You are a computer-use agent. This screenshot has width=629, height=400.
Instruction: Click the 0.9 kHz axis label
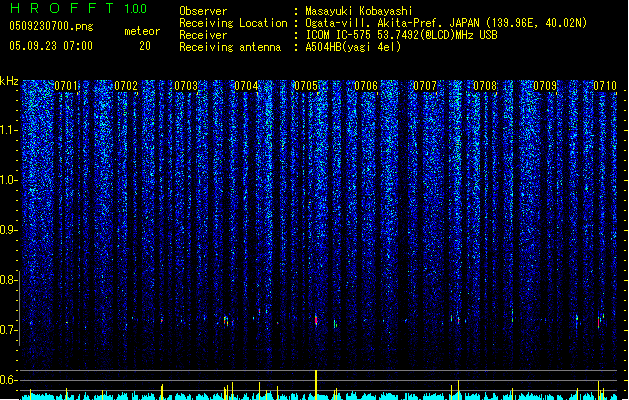pyautogui.click(x=8, y=230)
